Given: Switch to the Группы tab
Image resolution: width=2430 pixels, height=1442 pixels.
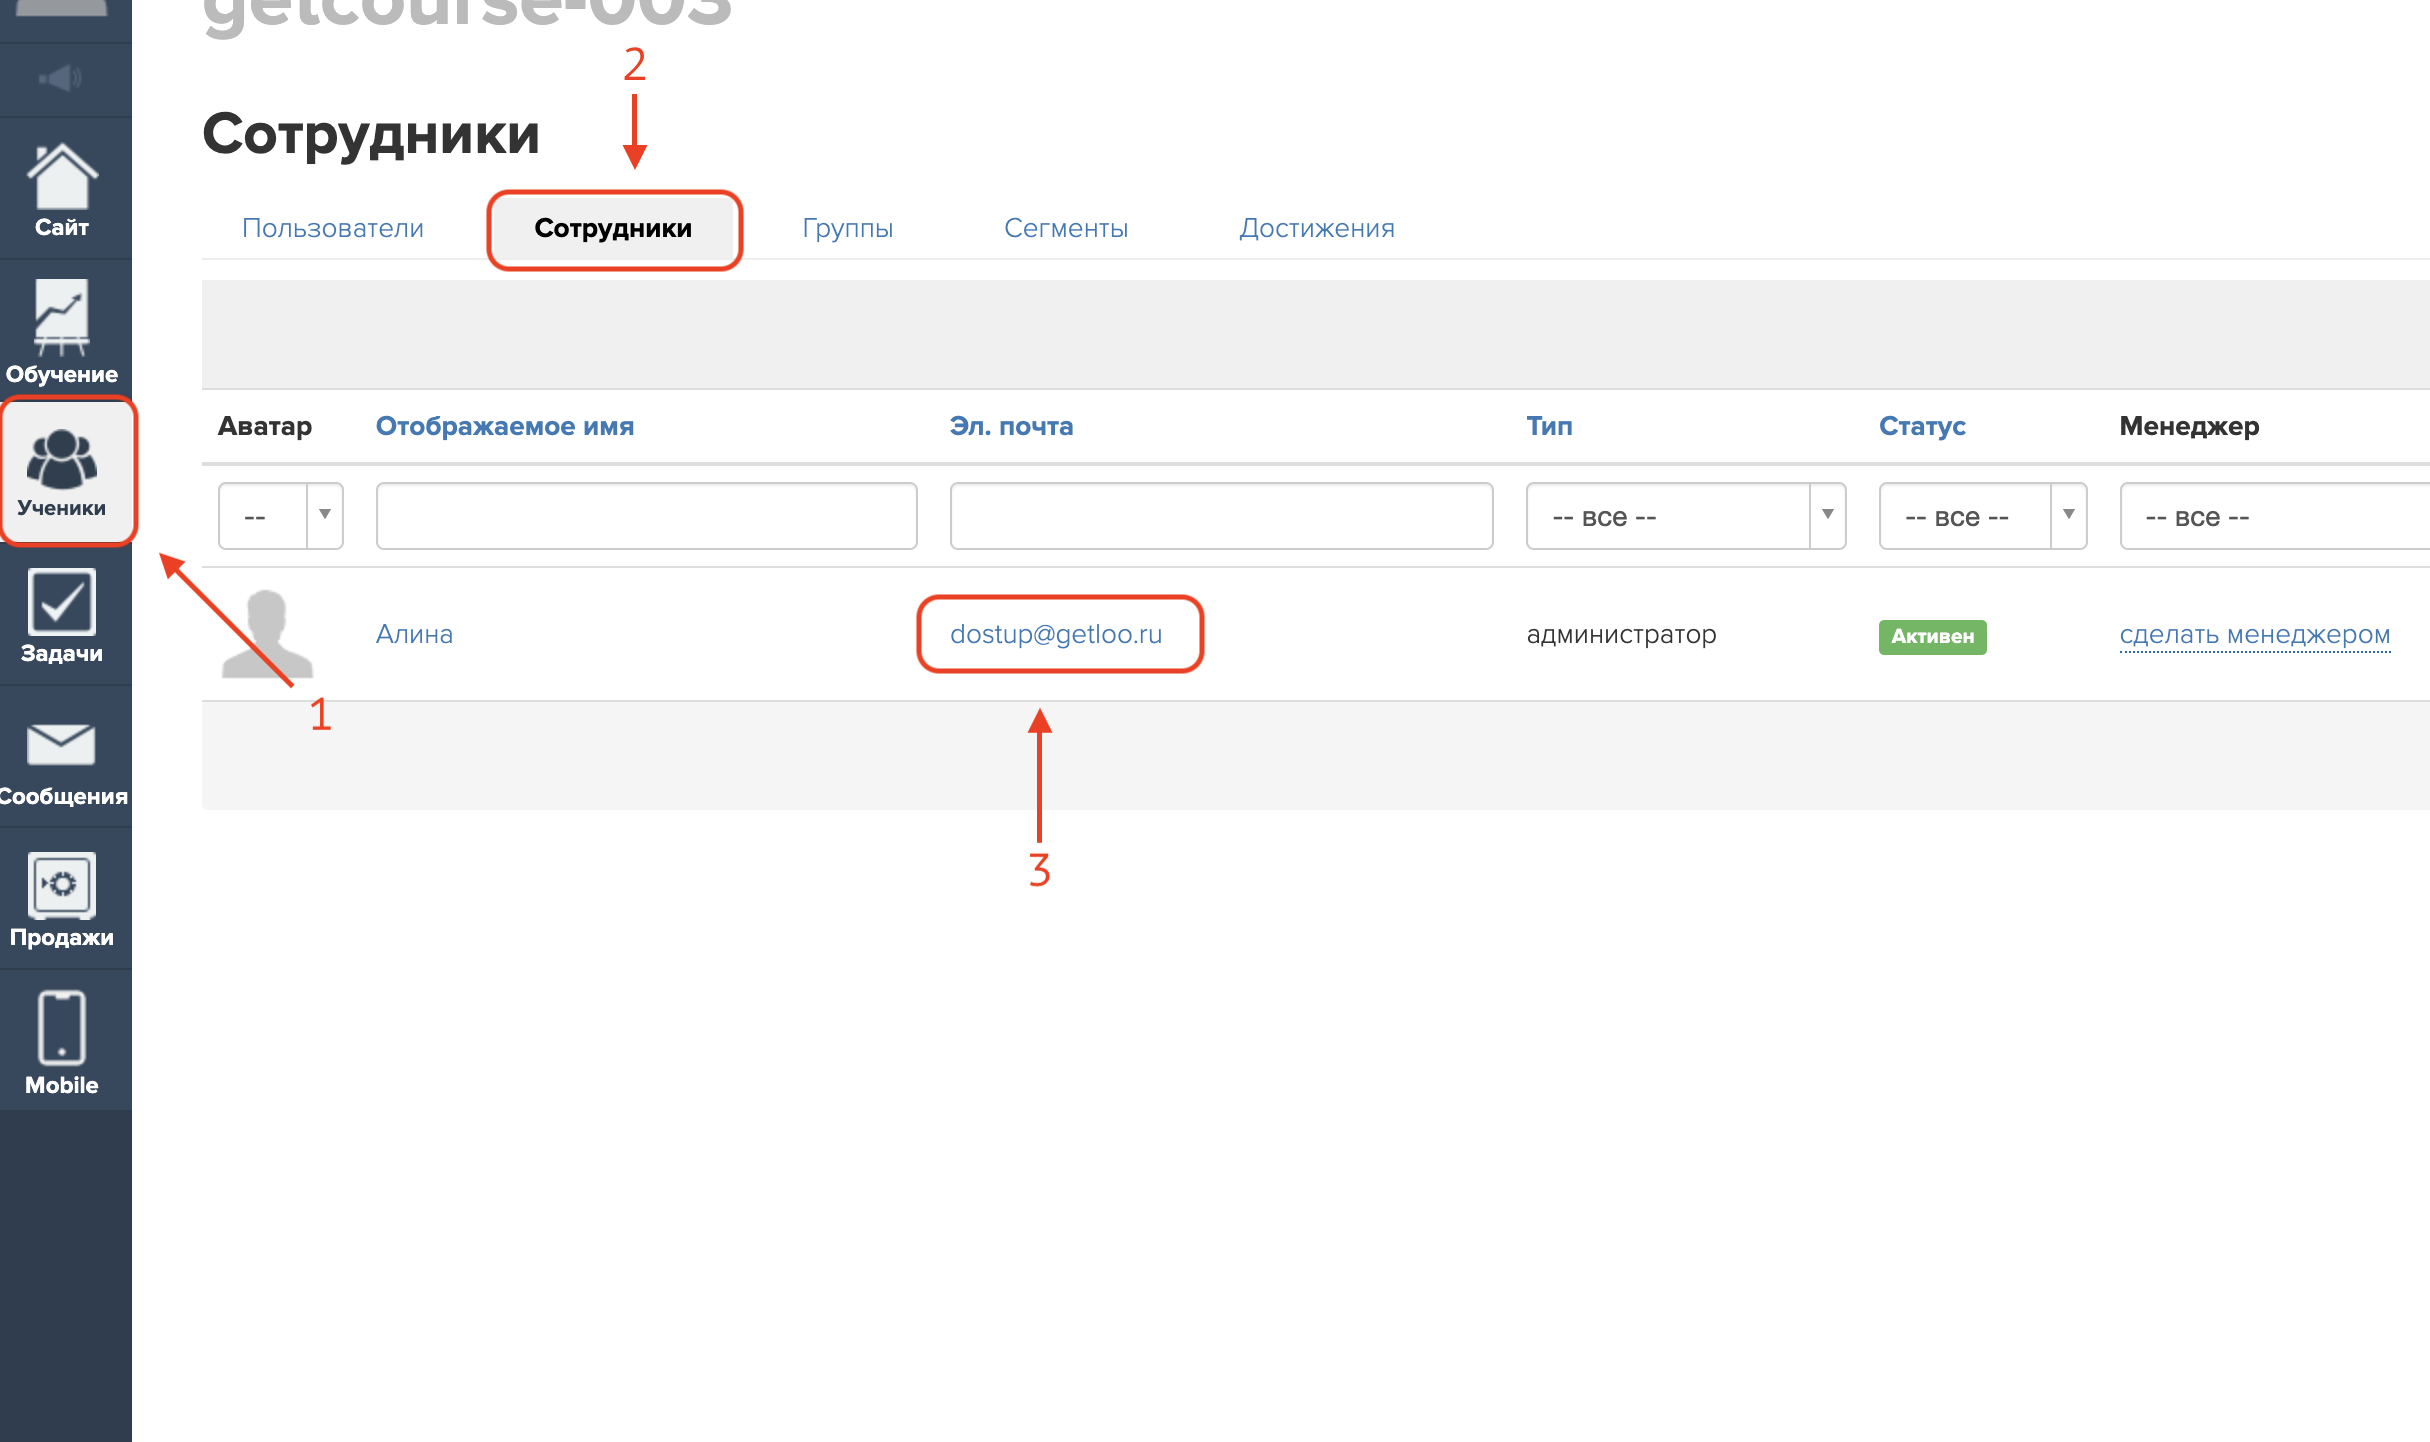Looking at the screenshot, I should point(847,228).
